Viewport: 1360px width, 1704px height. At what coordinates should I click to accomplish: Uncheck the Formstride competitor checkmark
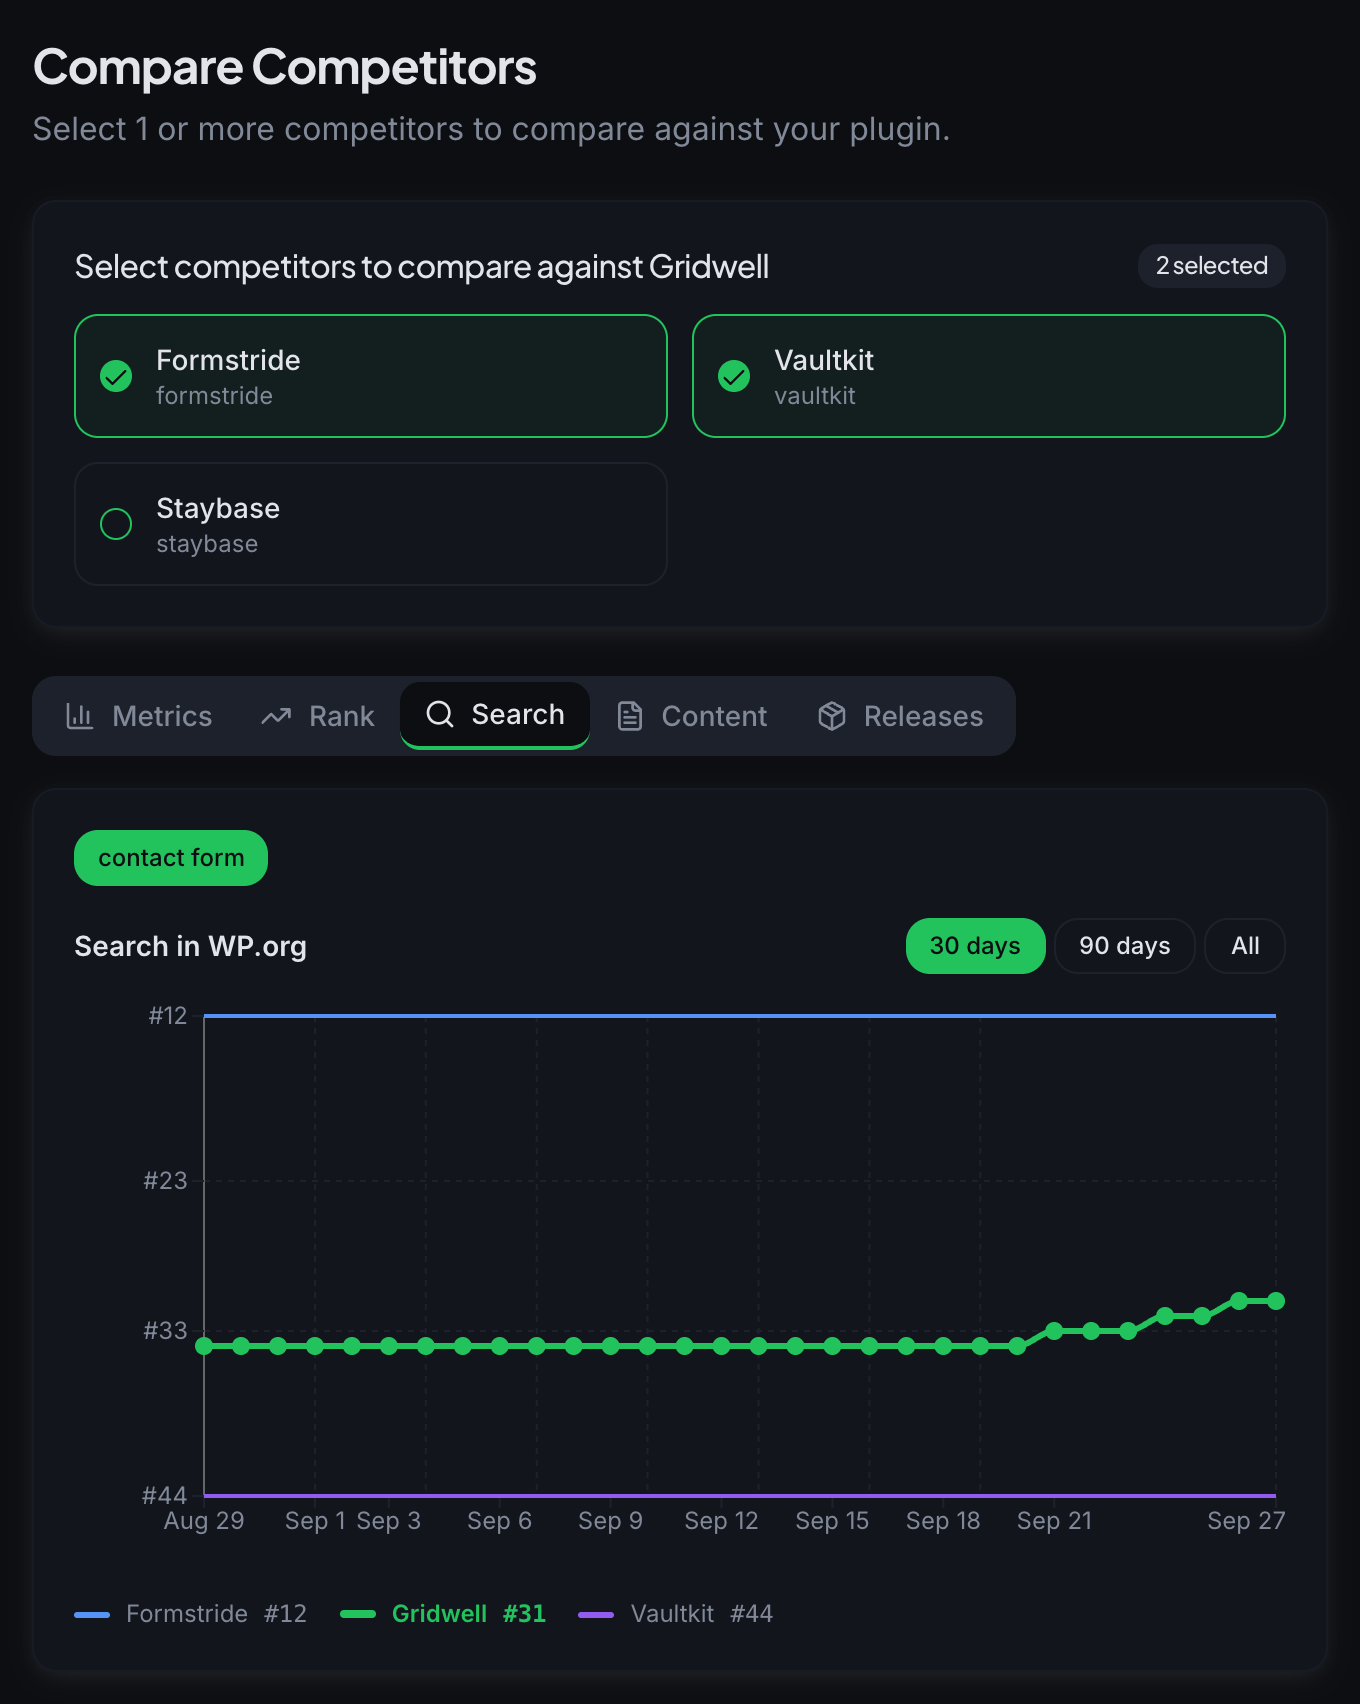(x=116, y=376)
